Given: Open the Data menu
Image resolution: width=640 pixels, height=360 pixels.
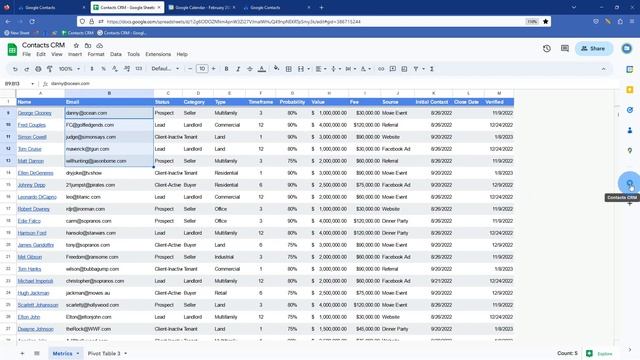Looking at the screenshot, I should click(116, 54).
